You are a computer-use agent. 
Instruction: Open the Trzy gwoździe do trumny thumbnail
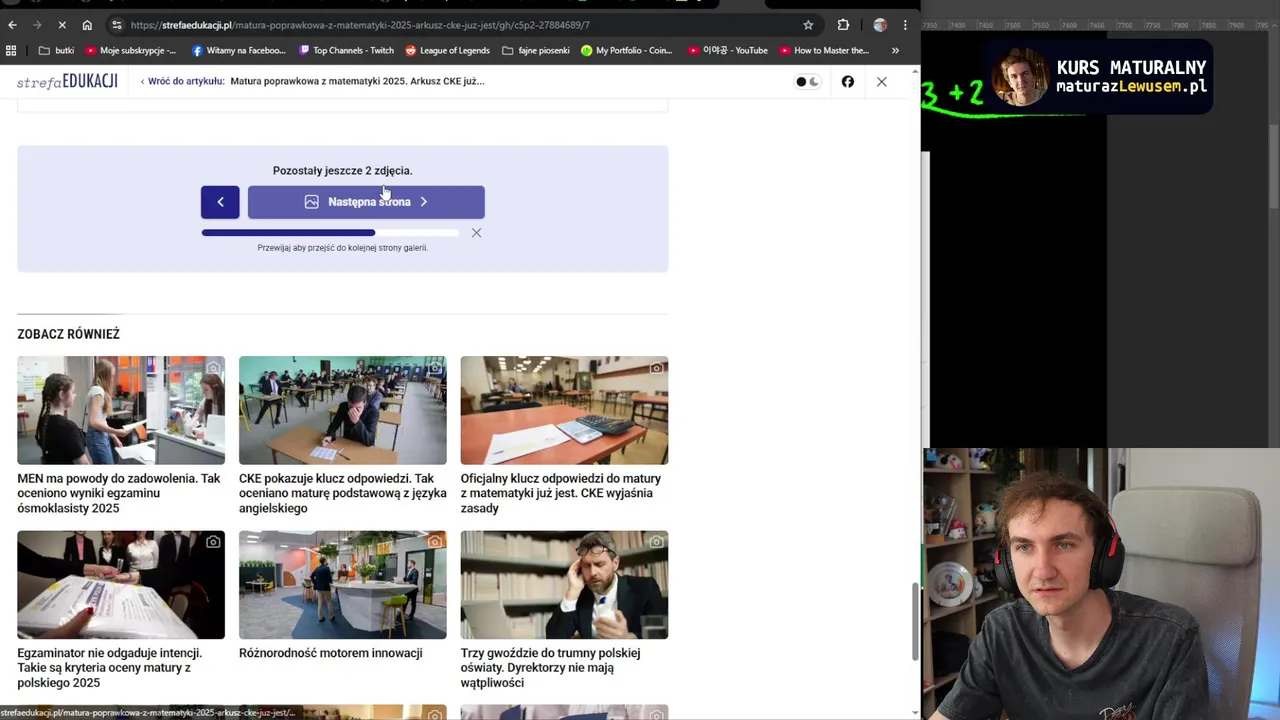click(x=564, y=585)
